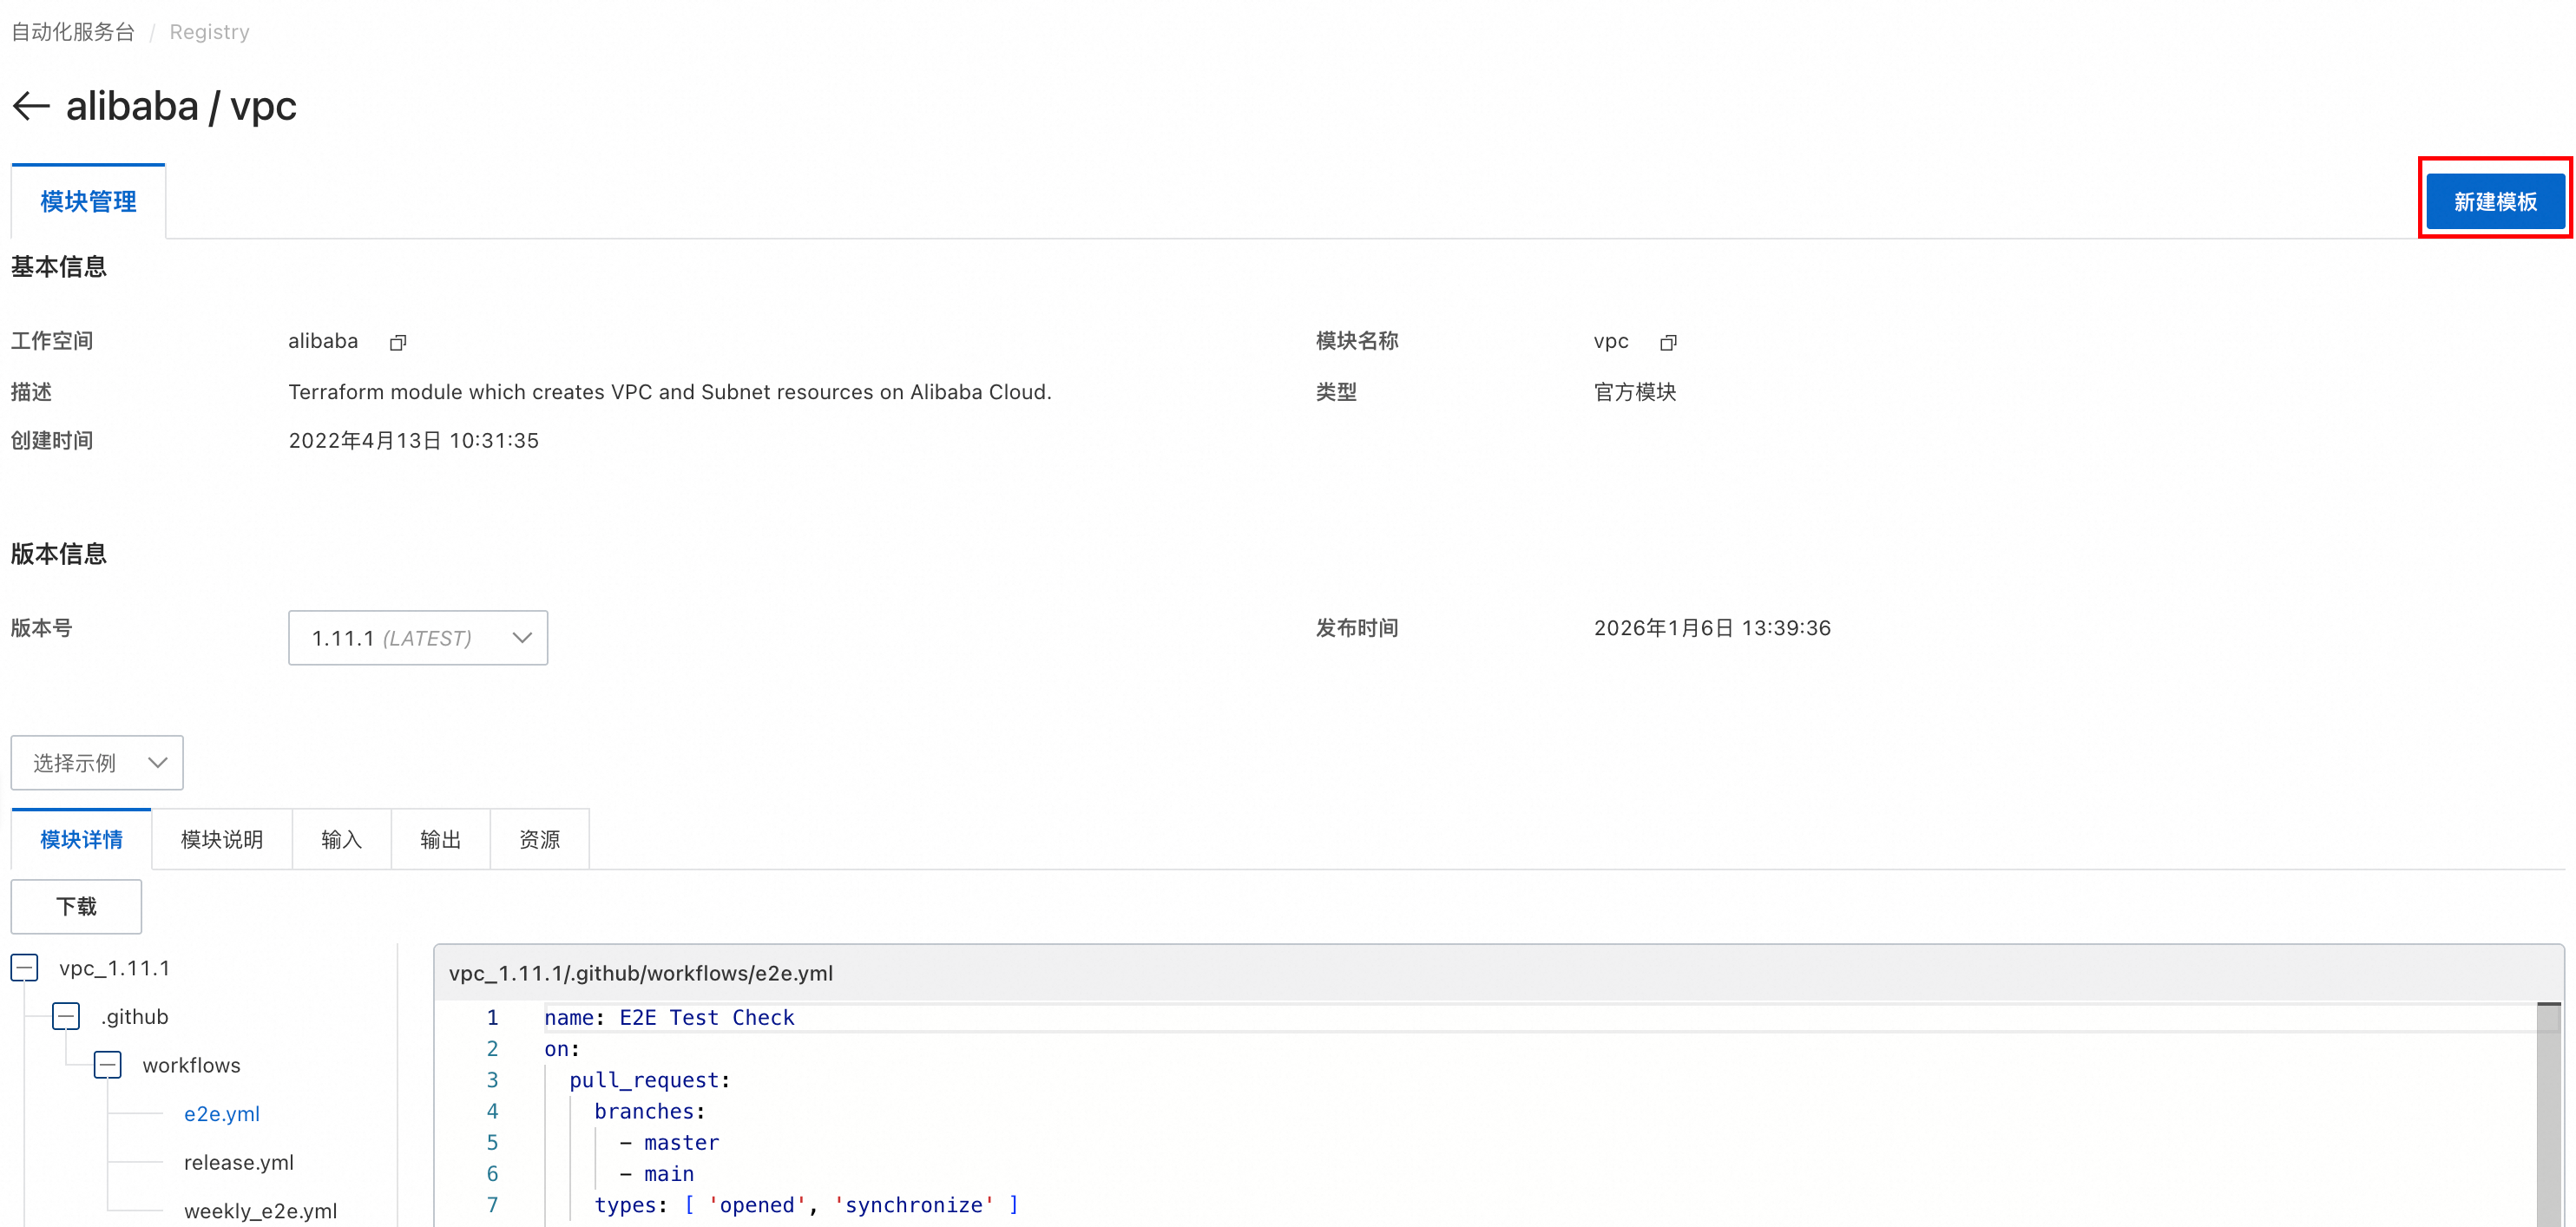
Task: Click the back arrow beside alibaba / vpc
Action: tap(31, 106)
